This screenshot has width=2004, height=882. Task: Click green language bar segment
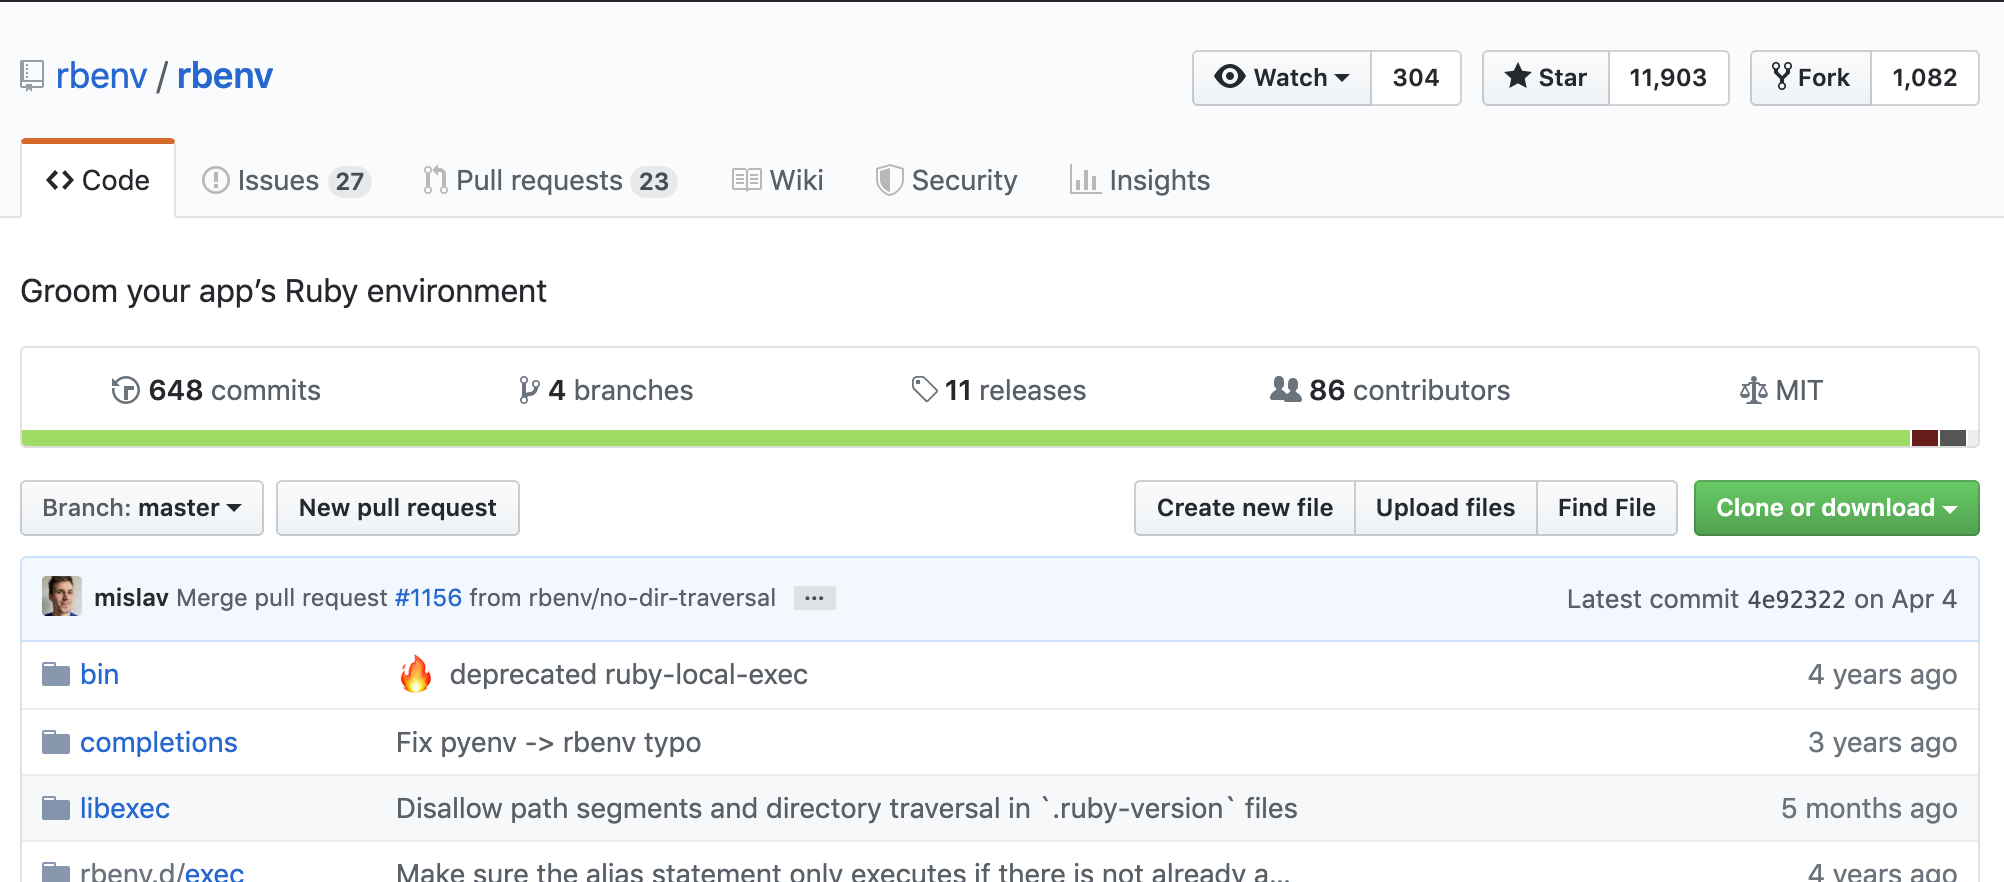(x=966, y=438)
